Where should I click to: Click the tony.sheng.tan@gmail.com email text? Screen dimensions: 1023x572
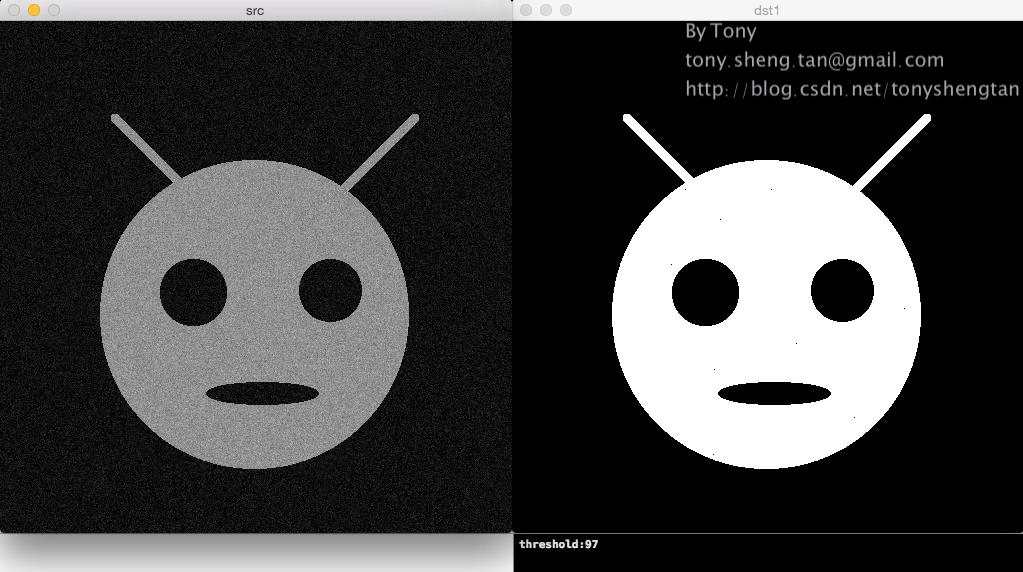(814, 61)
